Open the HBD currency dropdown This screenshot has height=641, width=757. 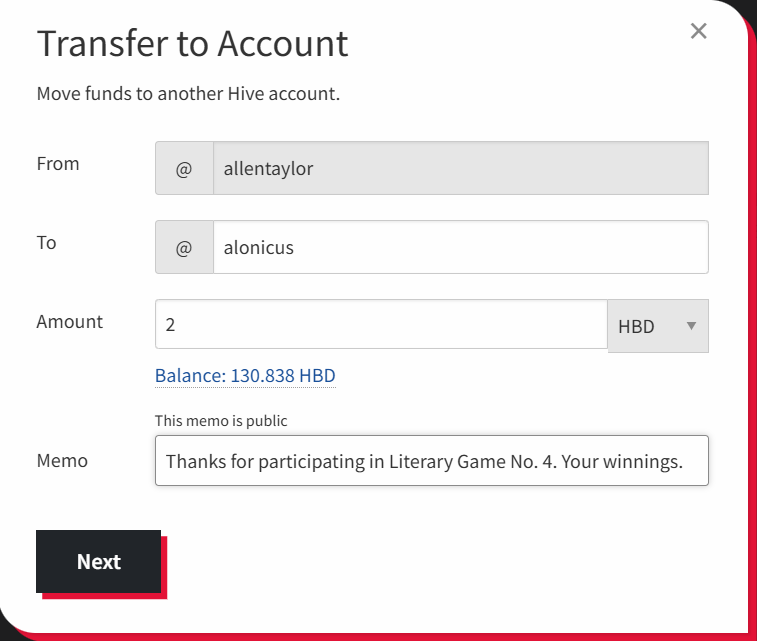657,326
